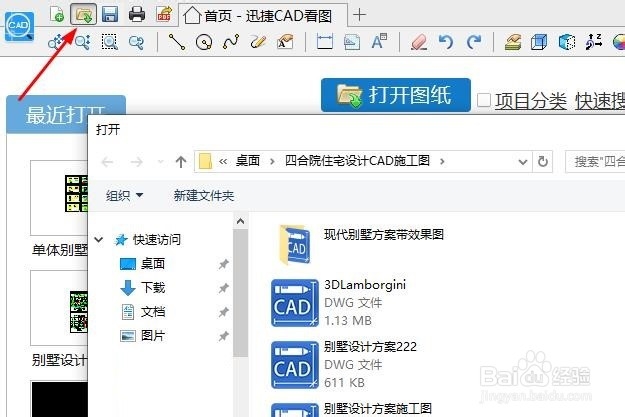Image resolution: width=625 pixels, height=417 pixels.
Task: Click the color wheel icon
Action: pos(619,42)
